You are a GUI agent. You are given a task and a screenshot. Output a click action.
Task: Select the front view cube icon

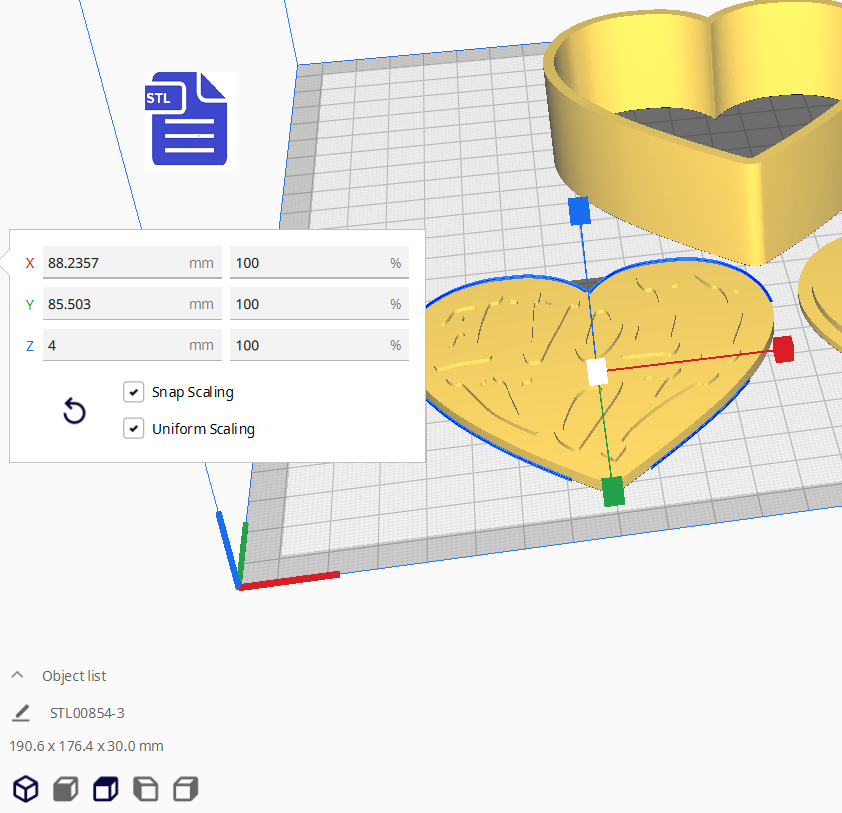point(65,789)
